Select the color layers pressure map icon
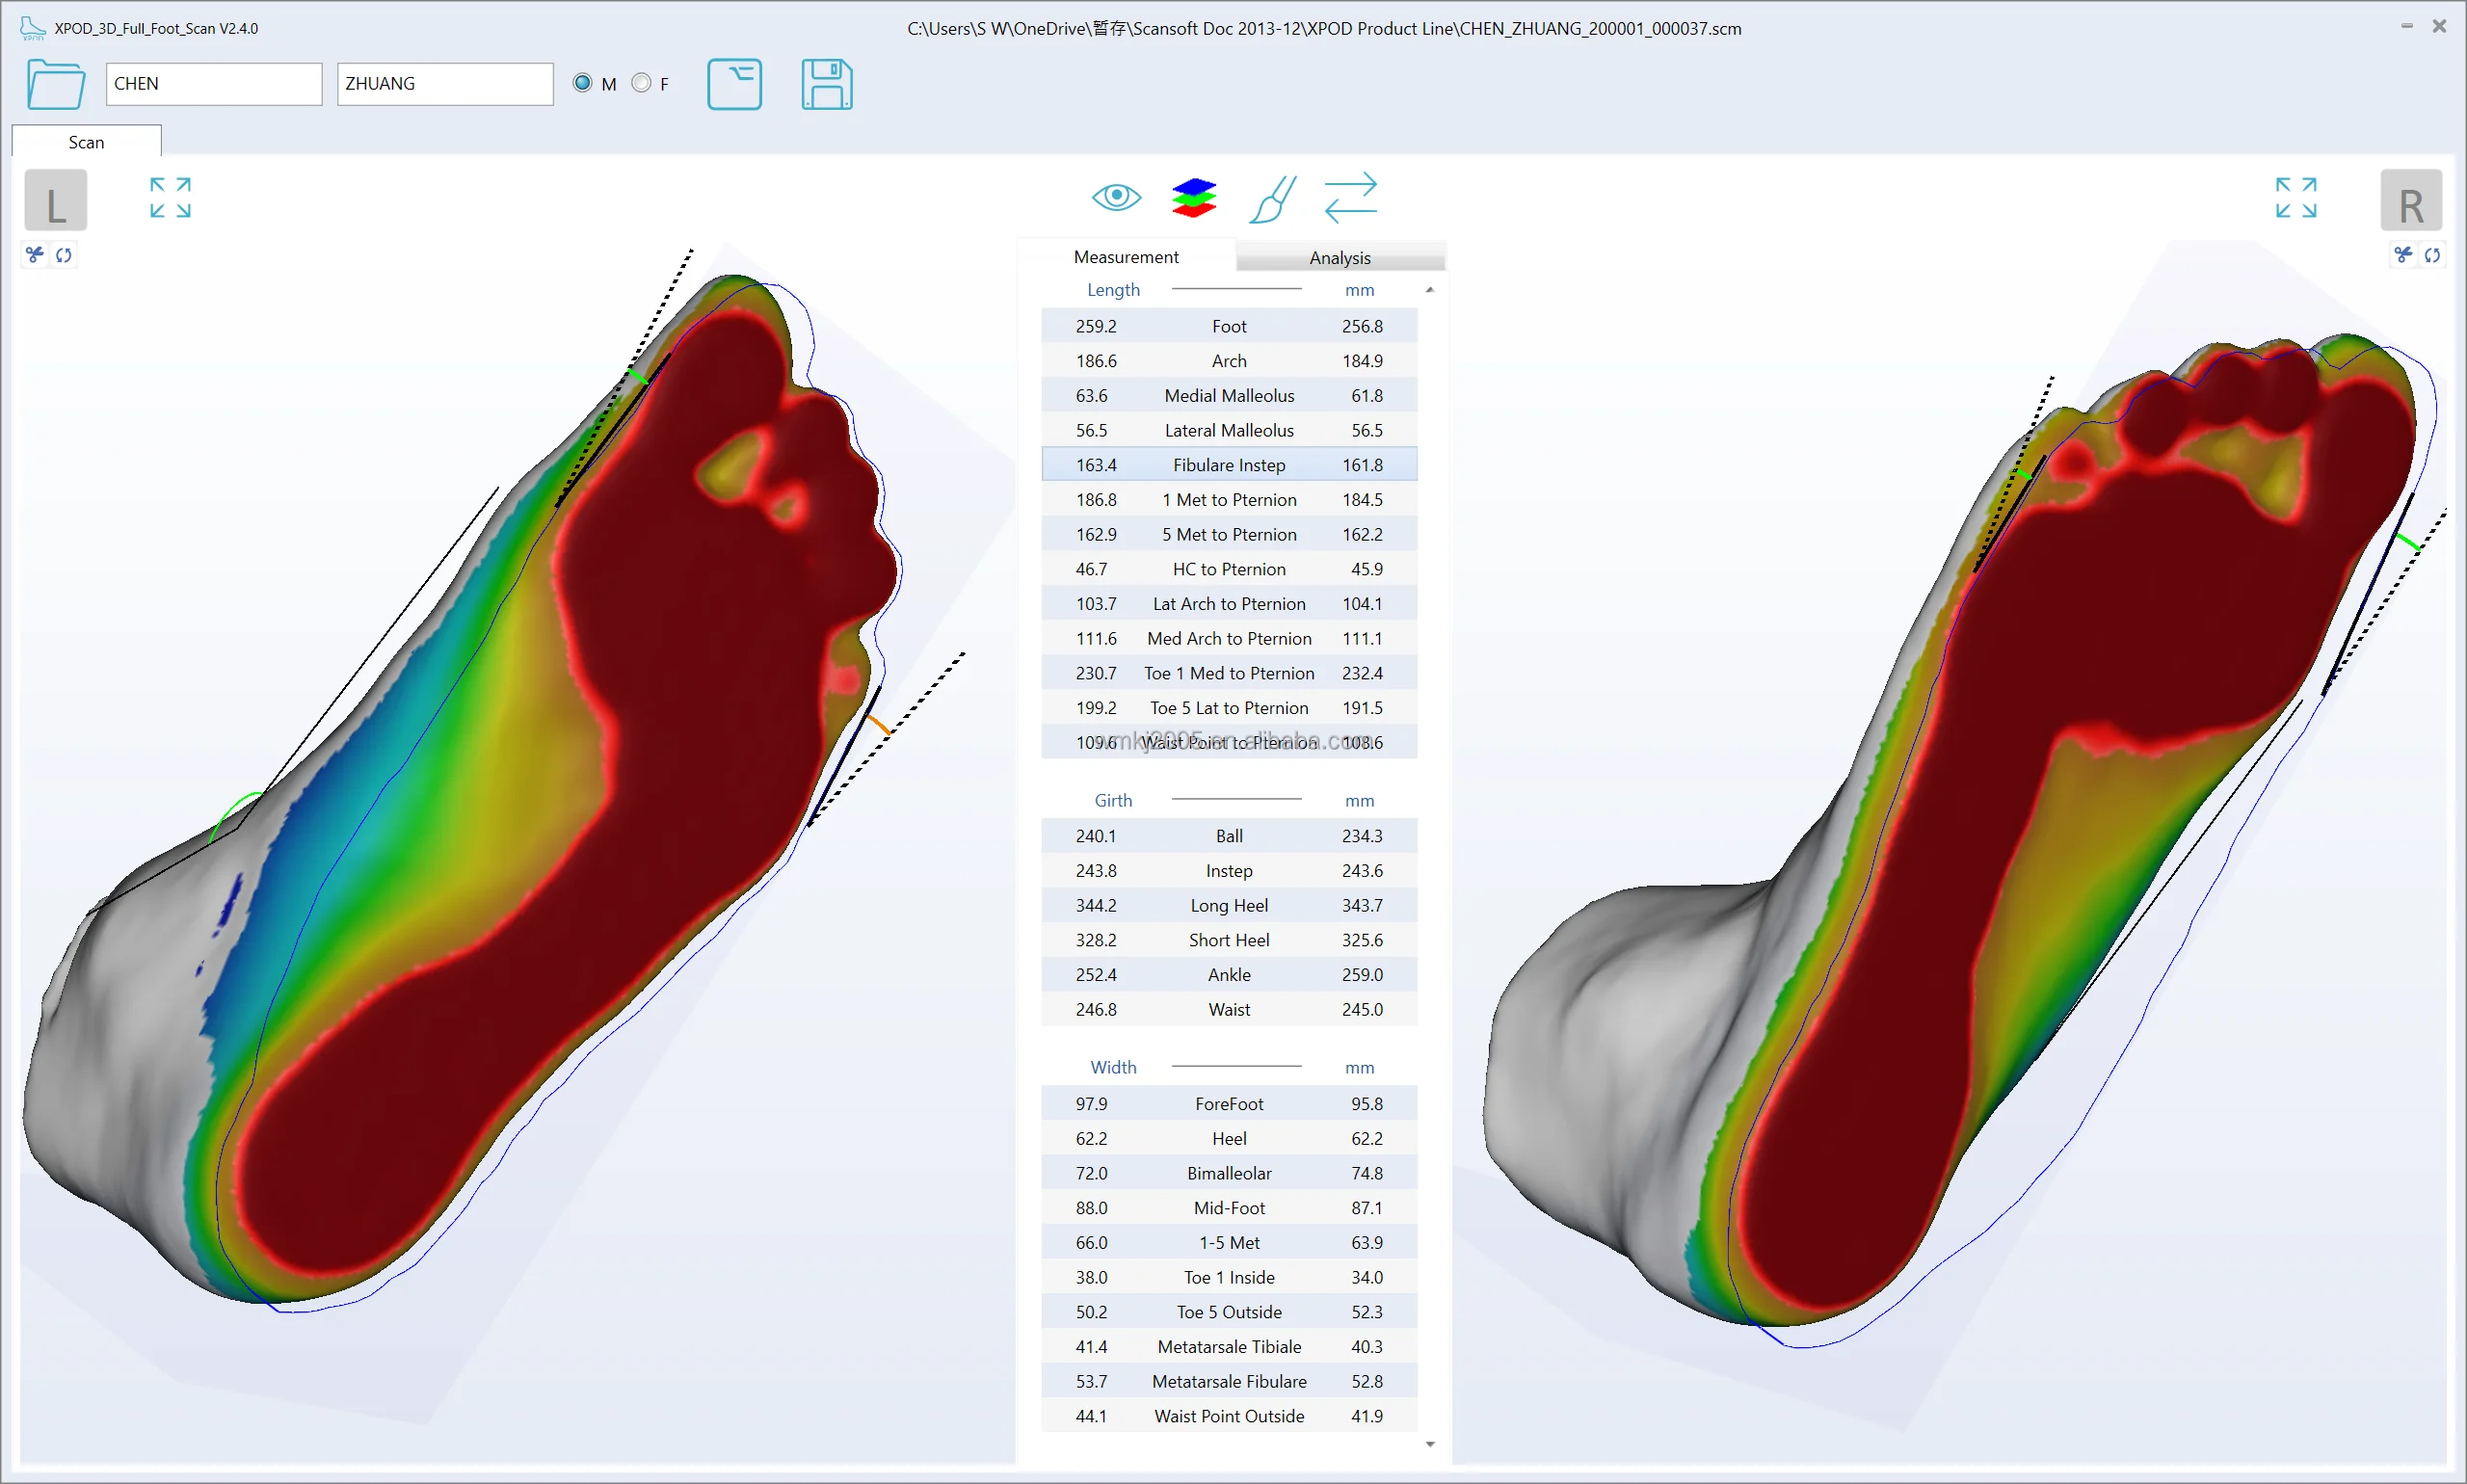 coord(1193,197)
